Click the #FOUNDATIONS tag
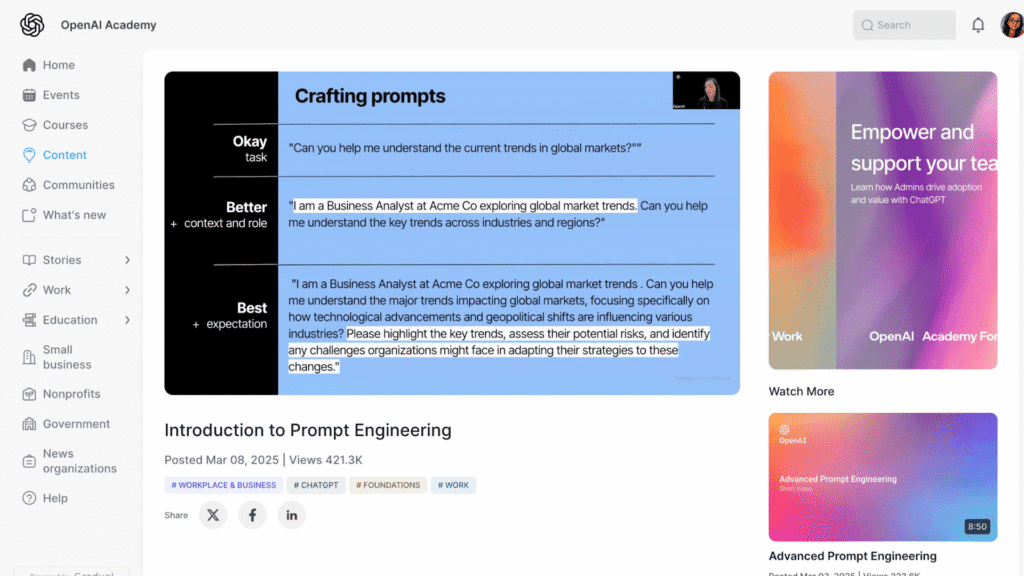1024x576 pixels. pyautogui.click(x=388, y=485)
